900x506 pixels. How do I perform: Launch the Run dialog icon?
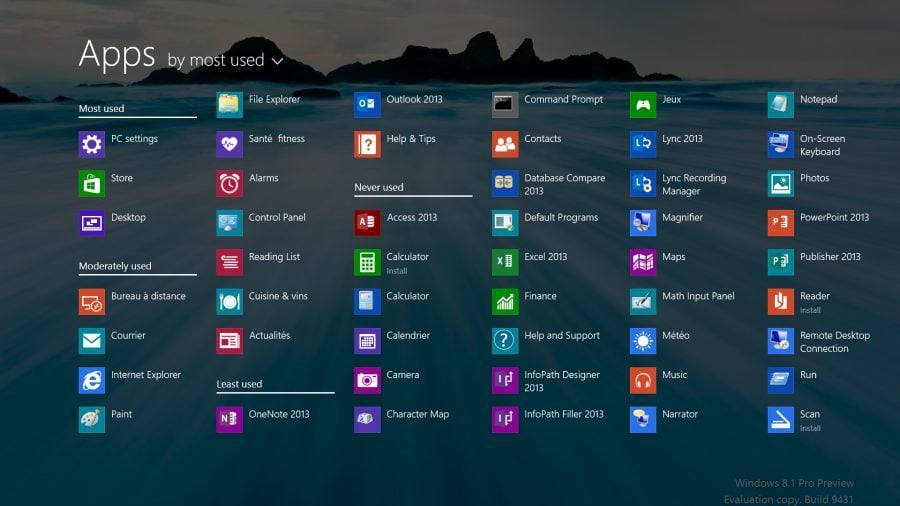[781, 380]
